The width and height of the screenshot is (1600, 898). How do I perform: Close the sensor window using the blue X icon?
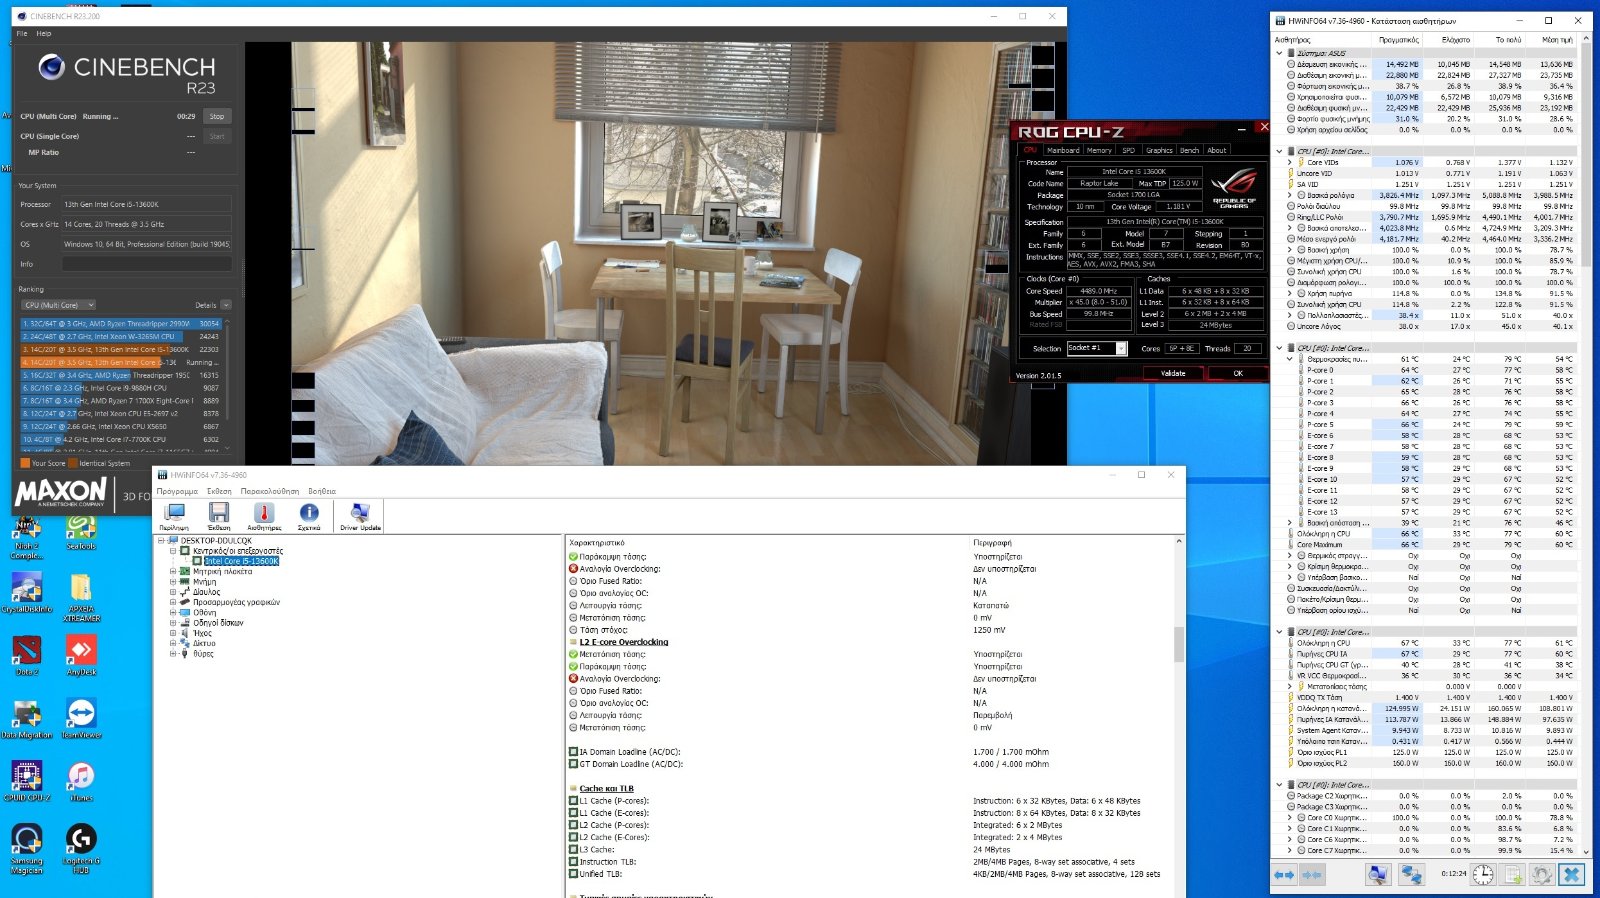click(1572, 874)
